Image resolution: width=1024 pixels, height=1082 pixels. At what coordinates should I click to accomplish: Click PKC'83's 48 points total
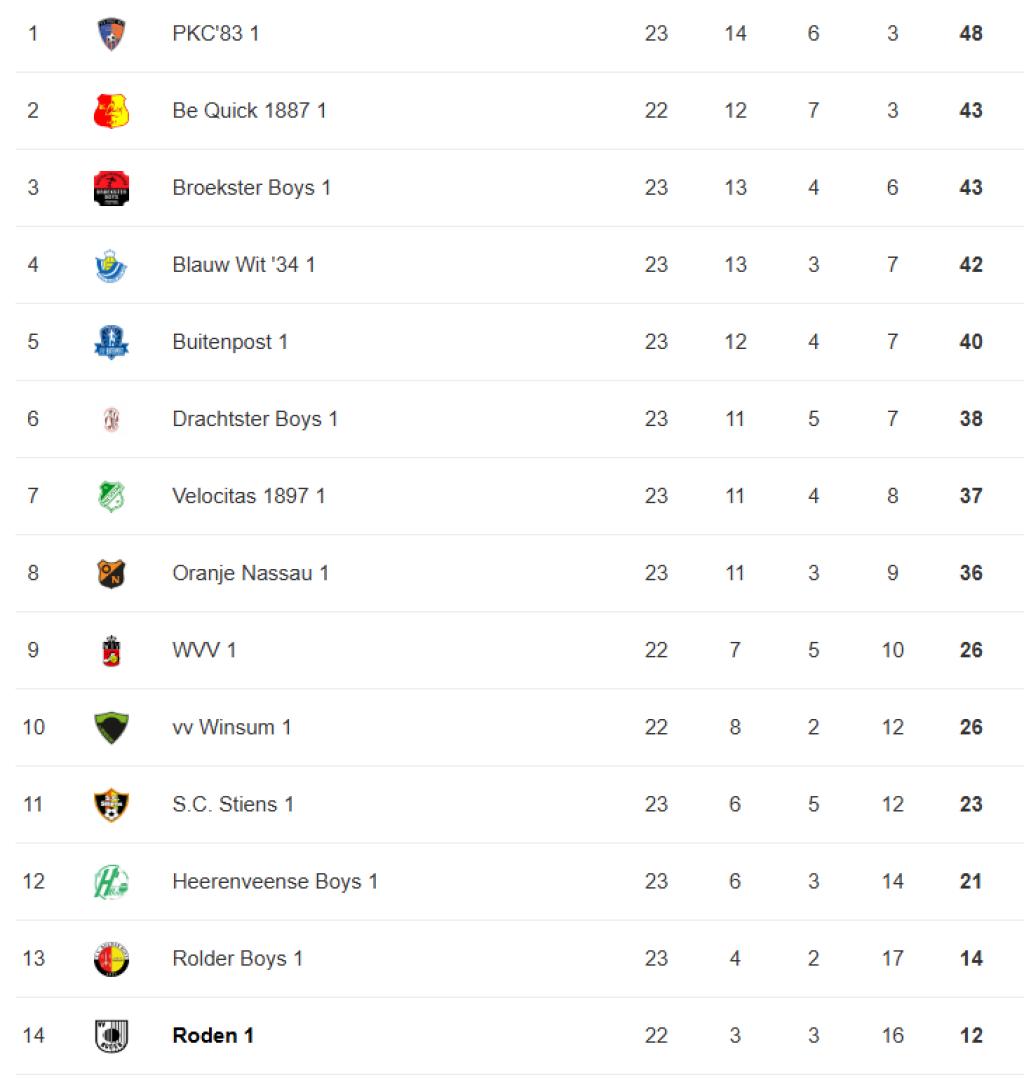pyautogui.click(x=971, y=33)
